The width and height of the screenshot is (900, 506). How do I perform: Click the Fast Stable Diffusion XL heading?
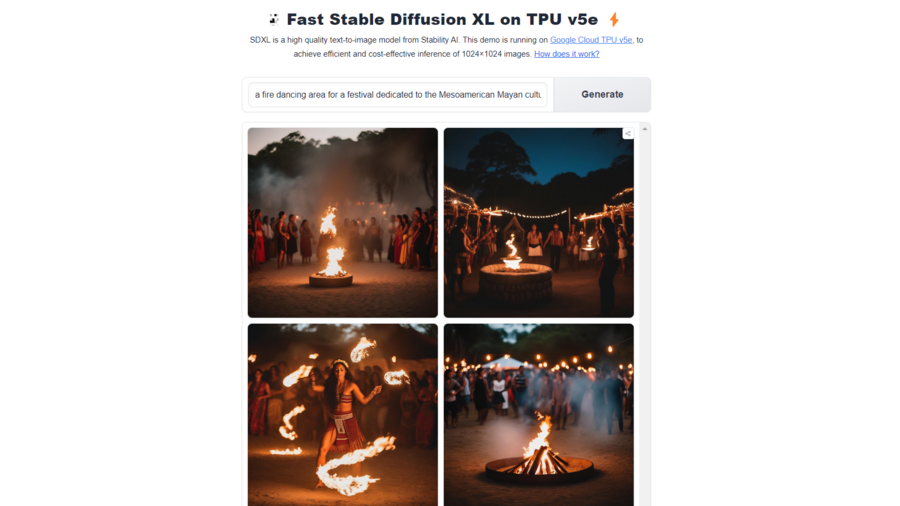point(442,20)
